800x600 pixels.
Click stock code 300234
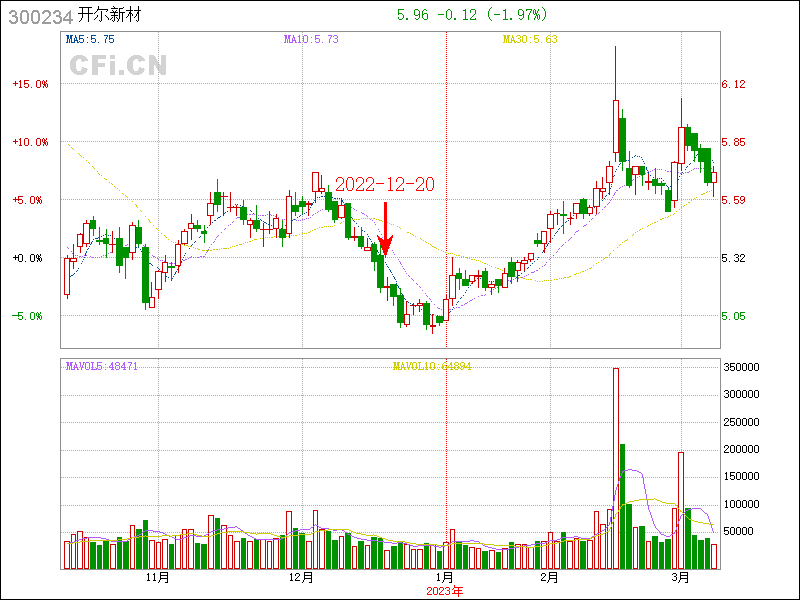[39, 16]
